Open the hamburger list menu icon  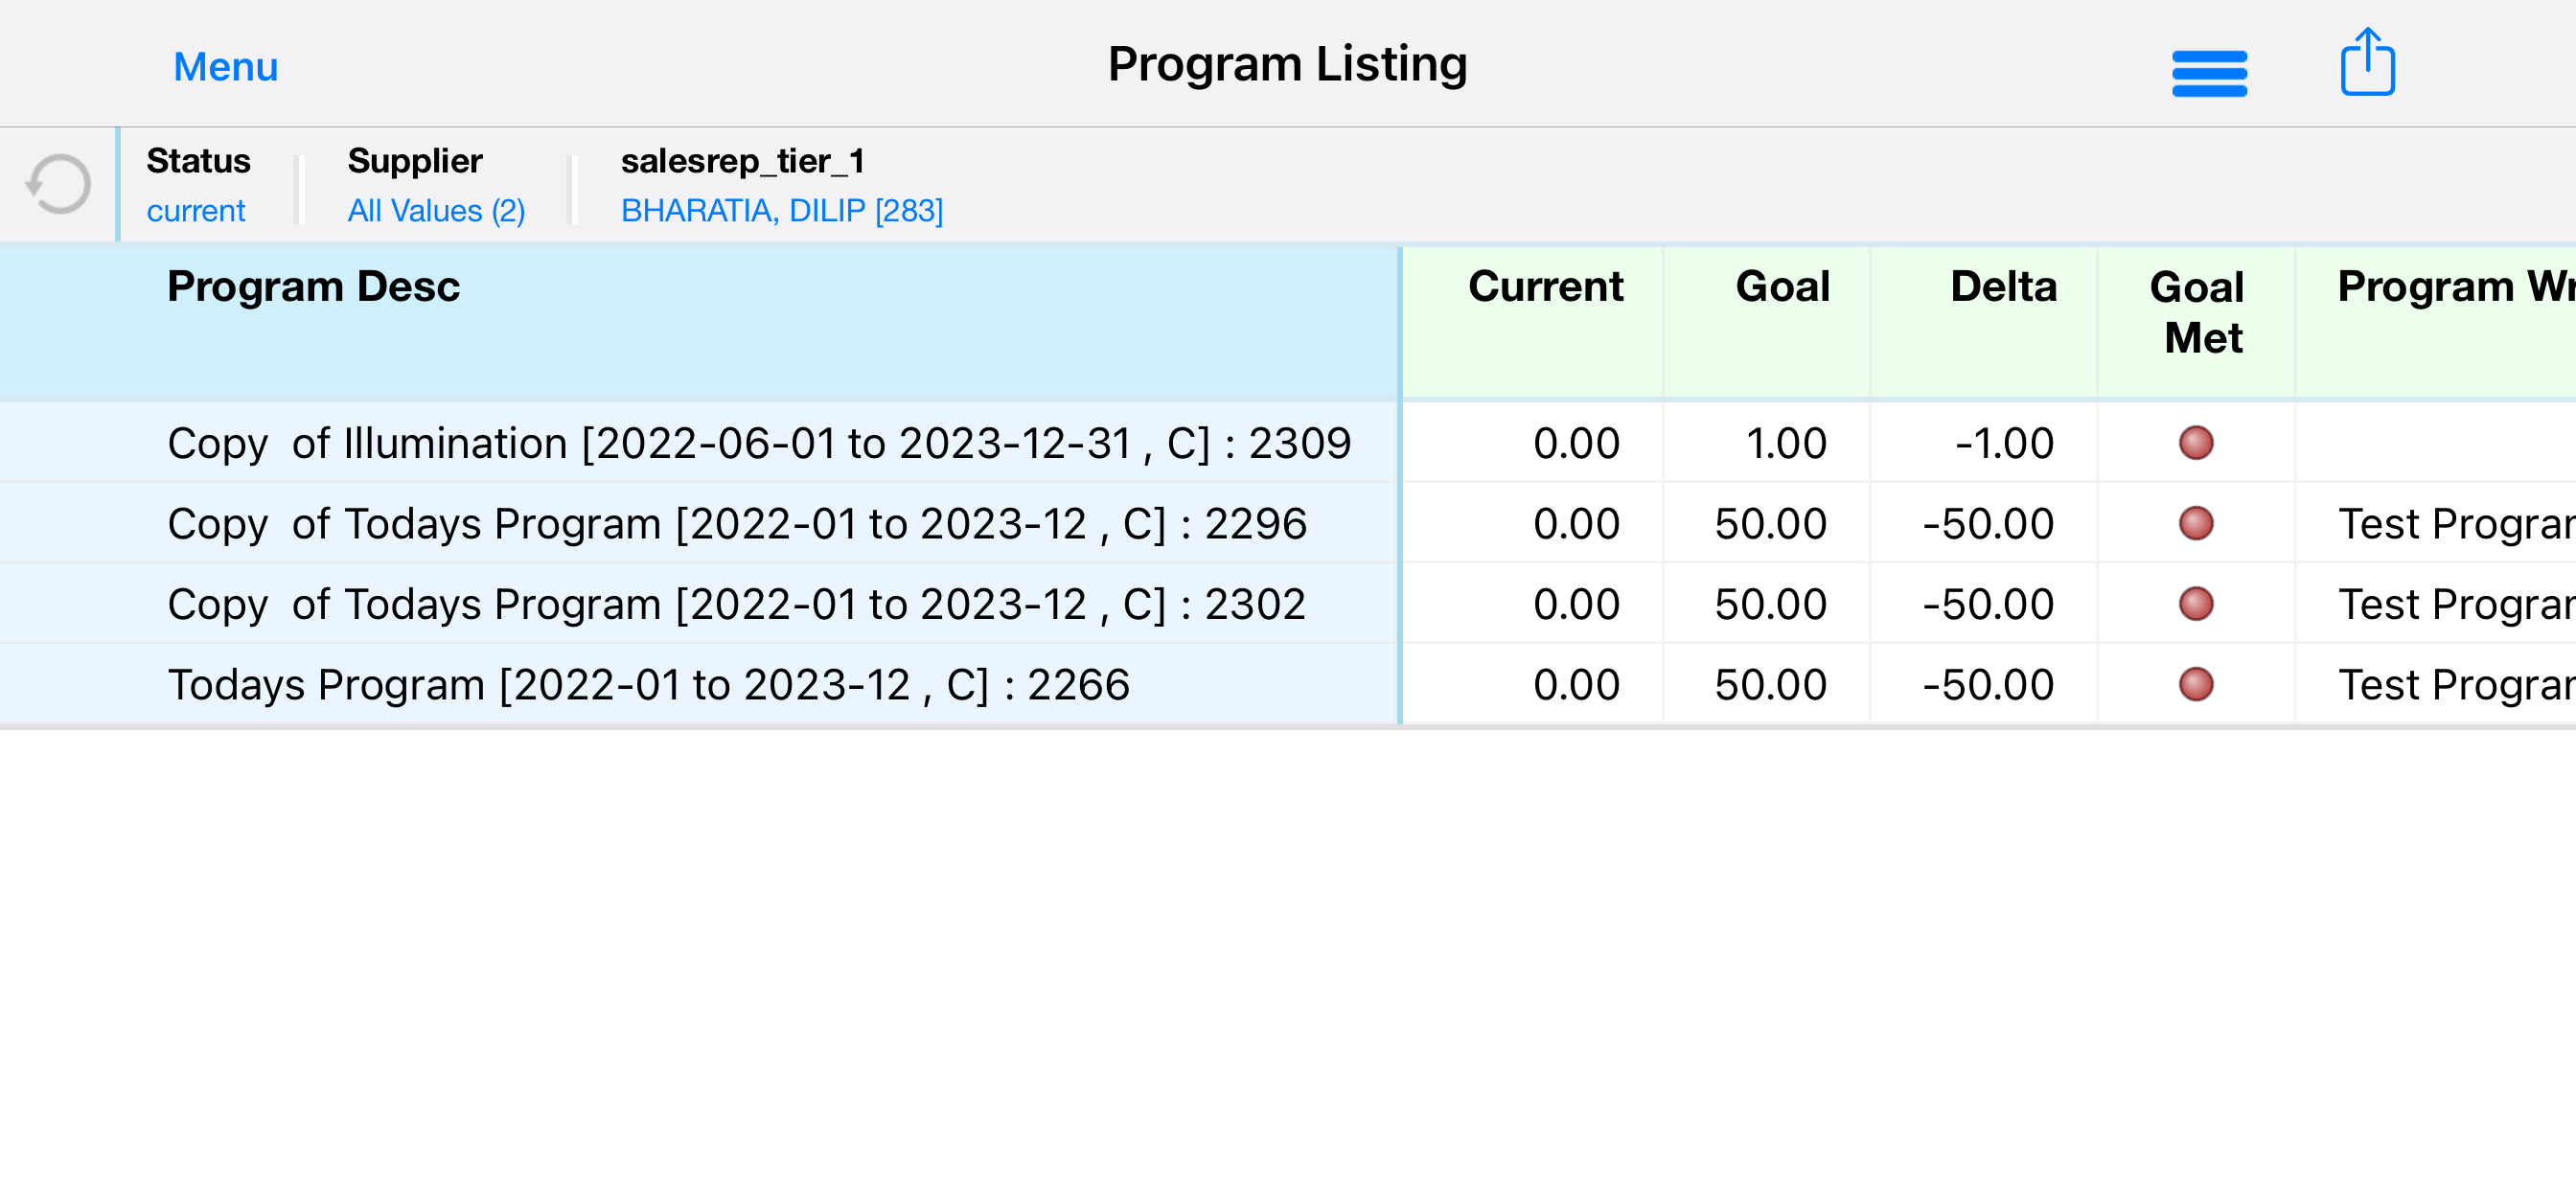click(x=2209, y=73)
